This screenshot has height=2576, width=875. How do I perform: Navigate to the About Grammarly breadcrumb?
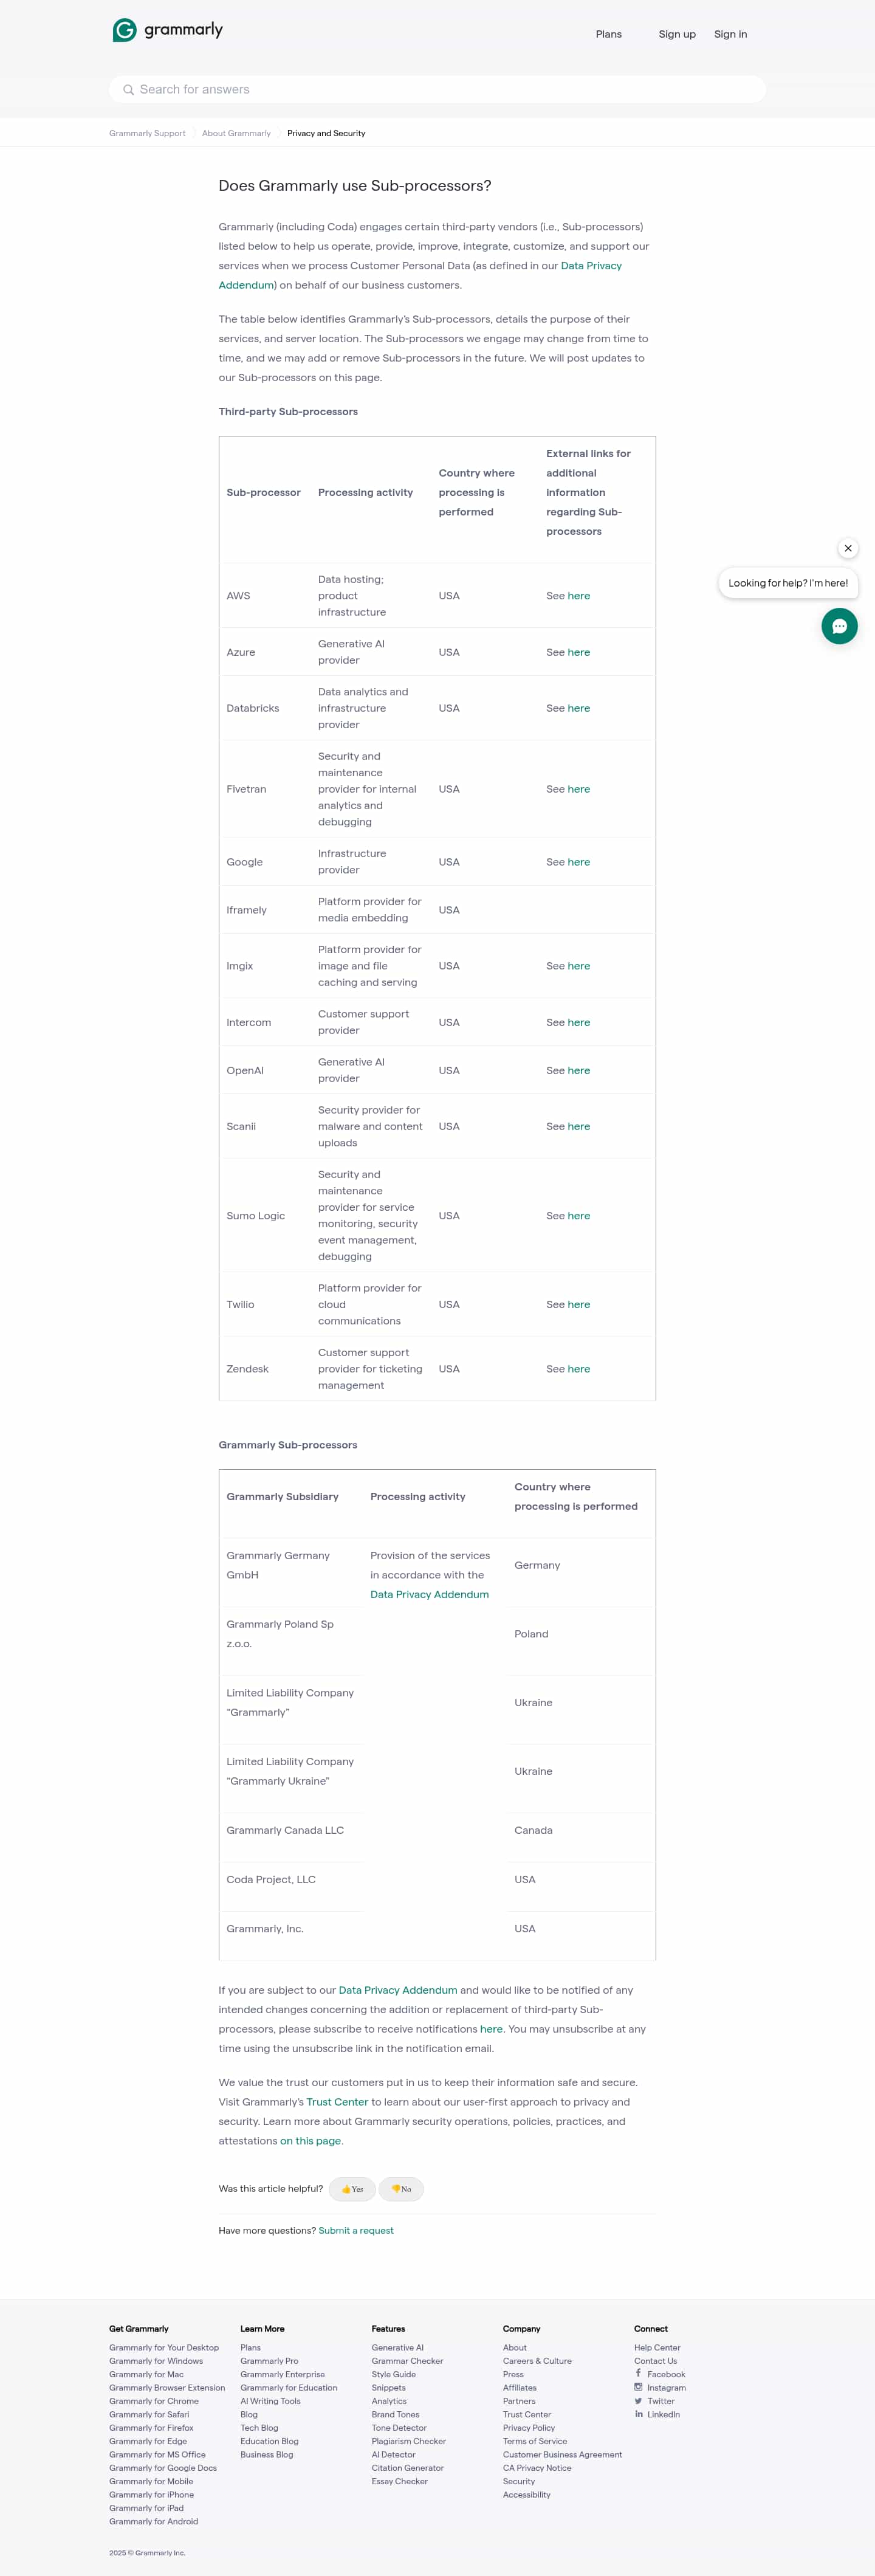click(x=236, y=133)
